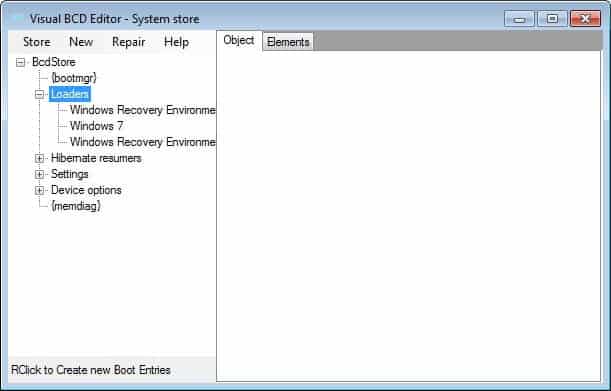Select the Device options item
The height and width of the screenshot is (391, 611).
86,190
